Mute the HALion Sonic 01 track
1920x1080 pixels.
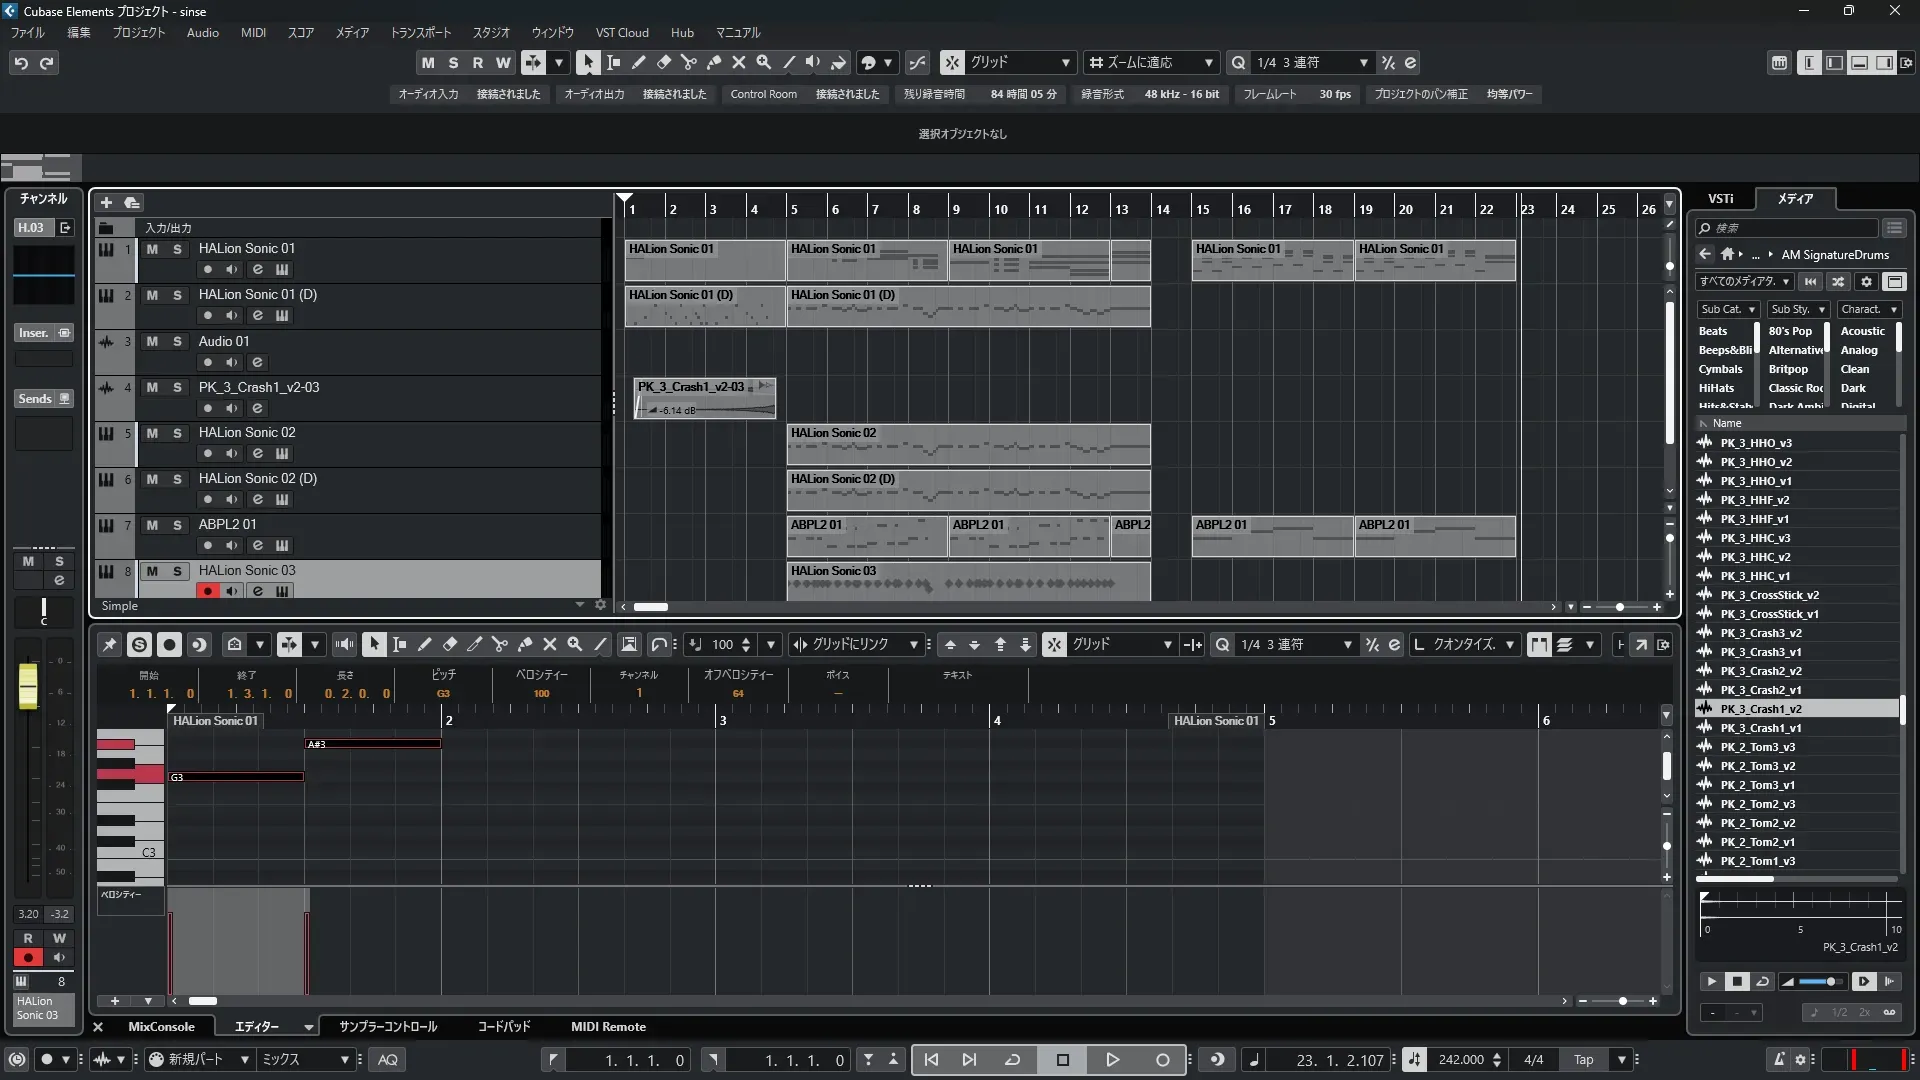tap(152, 249)
